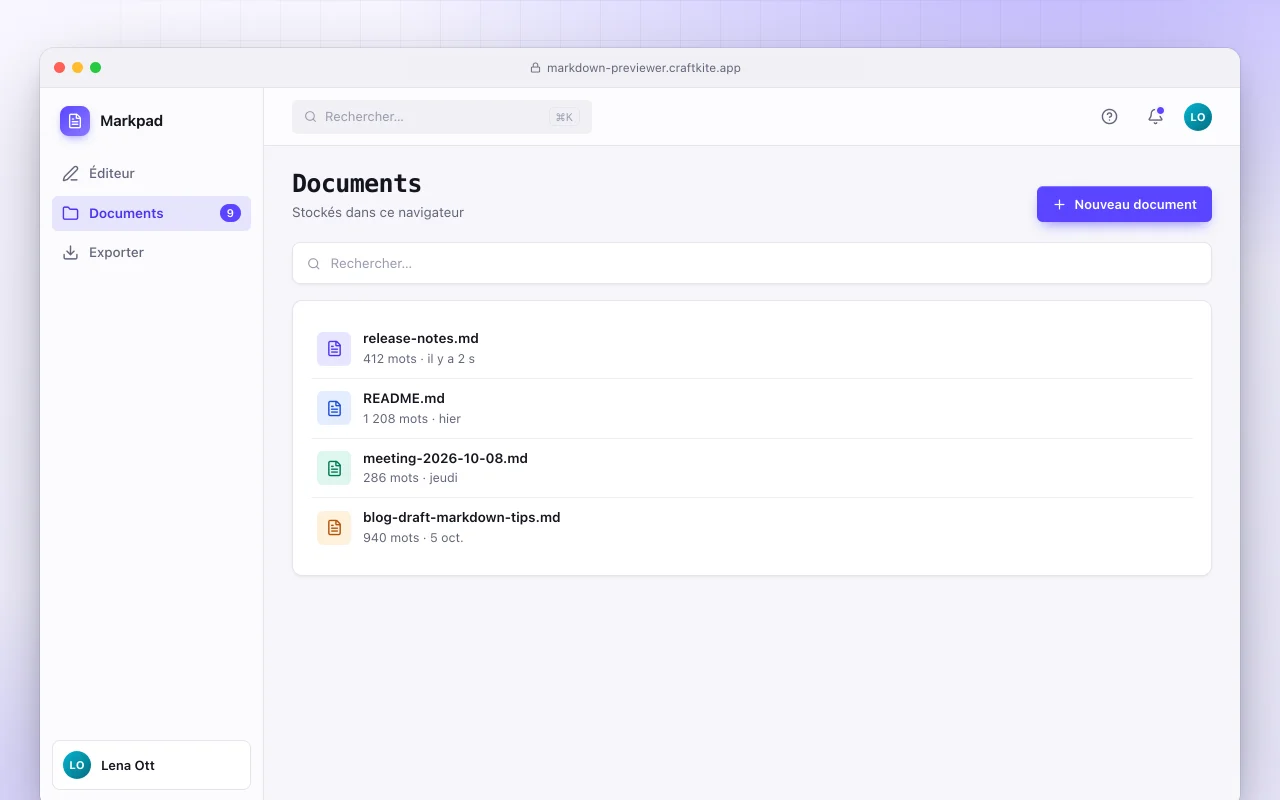The width and height of the screenshot is (1280, 800).
Task: Click the '412 mots · il y a 2 s' text
Action: coord(419,358)
